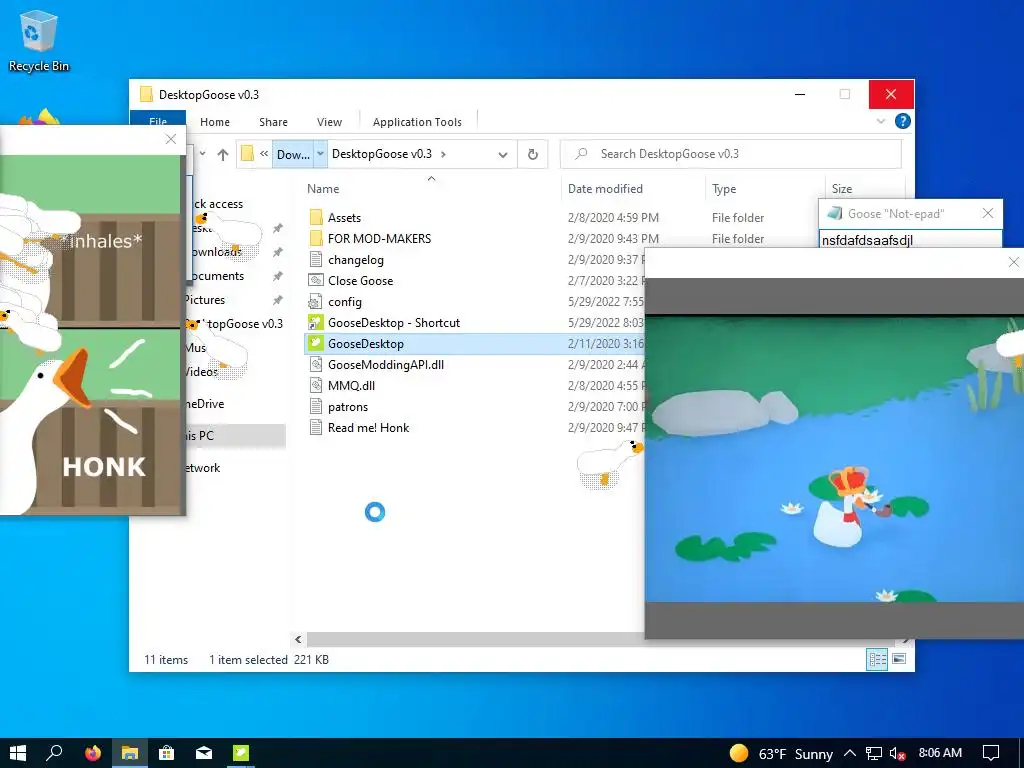1024x768 pixels.
Task: Expand the Dow... breadcrumb dropdown arrow
Action: [x=321, y=154]
